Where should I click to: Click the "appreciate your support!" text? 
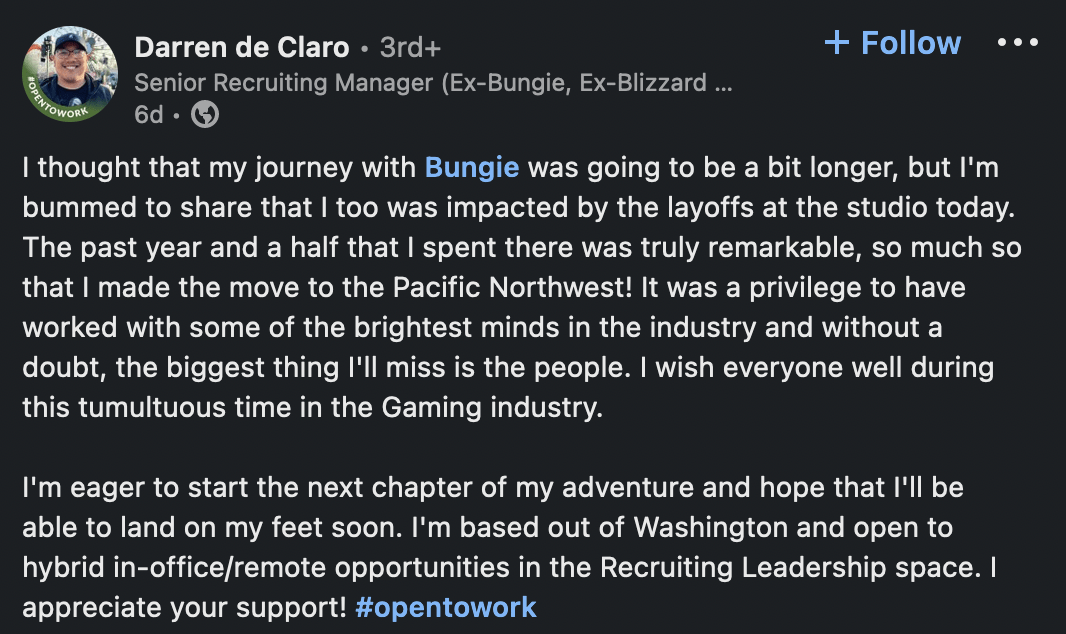coord(184,607)
